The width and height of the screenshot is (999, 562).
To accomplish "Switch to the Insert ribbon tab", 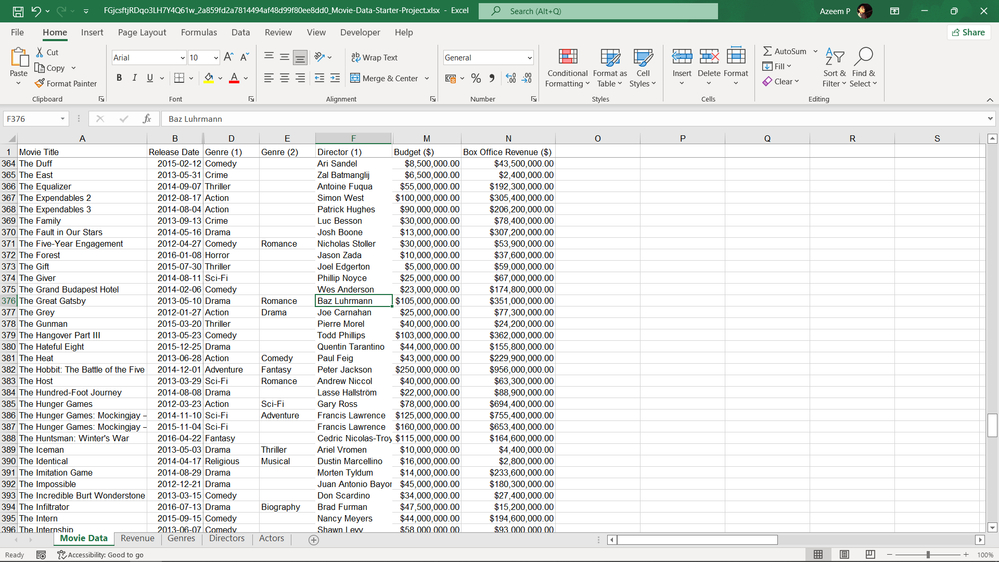I will pos(92,32).
